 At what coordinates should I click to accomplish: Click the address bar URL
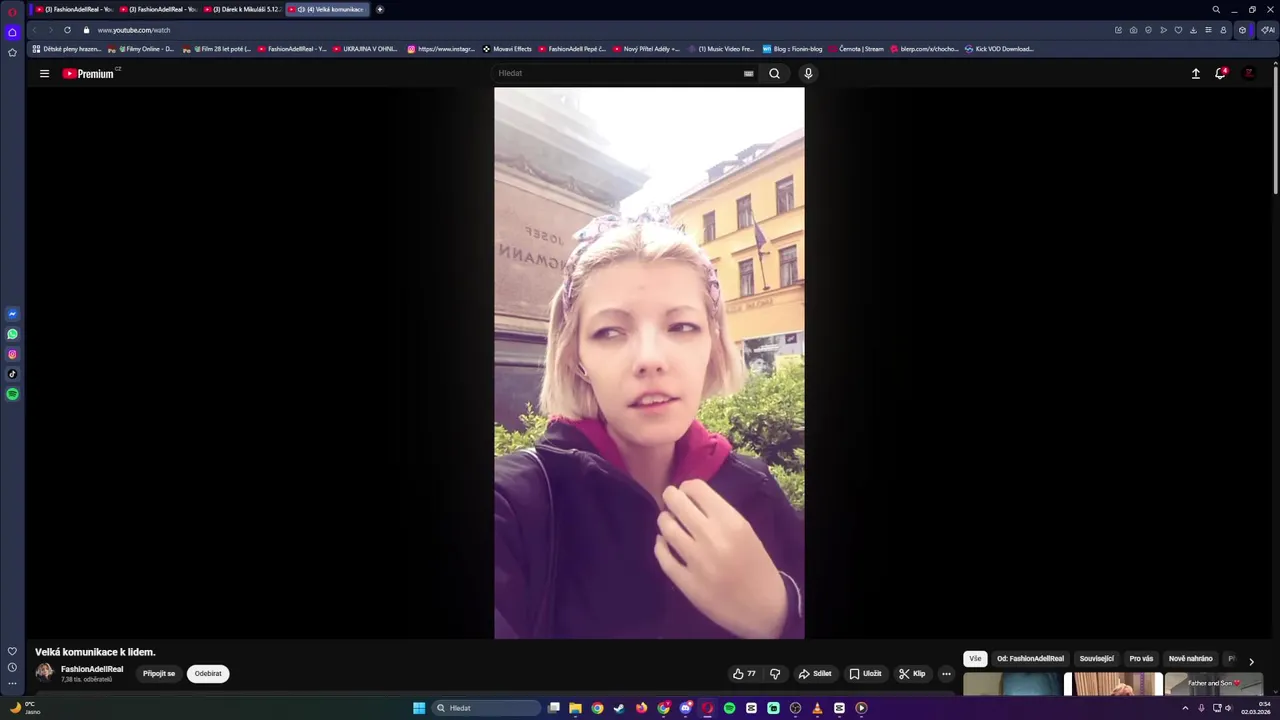(134, 30)
